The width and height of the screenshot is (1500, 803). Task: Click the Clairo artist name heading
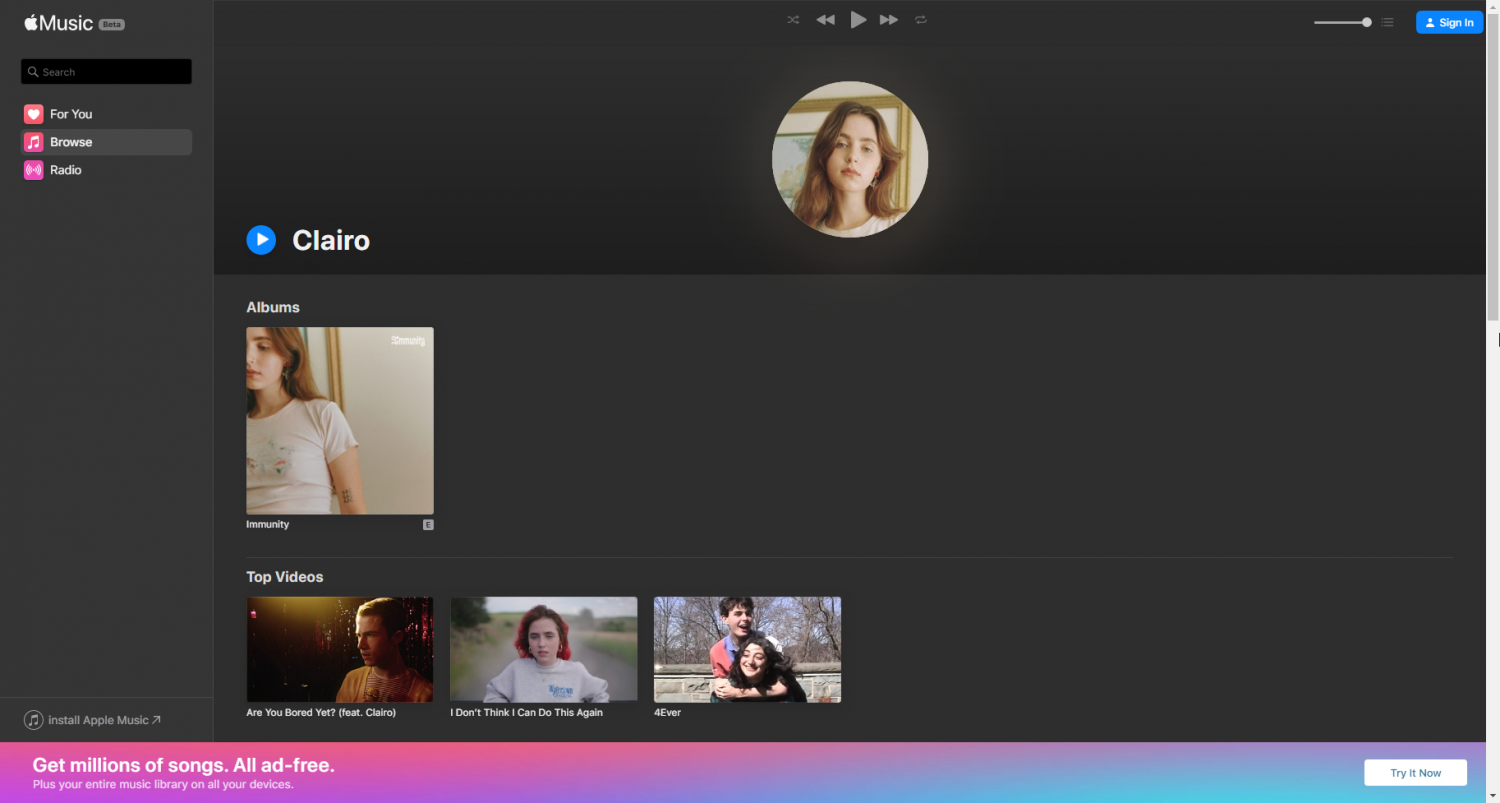click(331, 240)
